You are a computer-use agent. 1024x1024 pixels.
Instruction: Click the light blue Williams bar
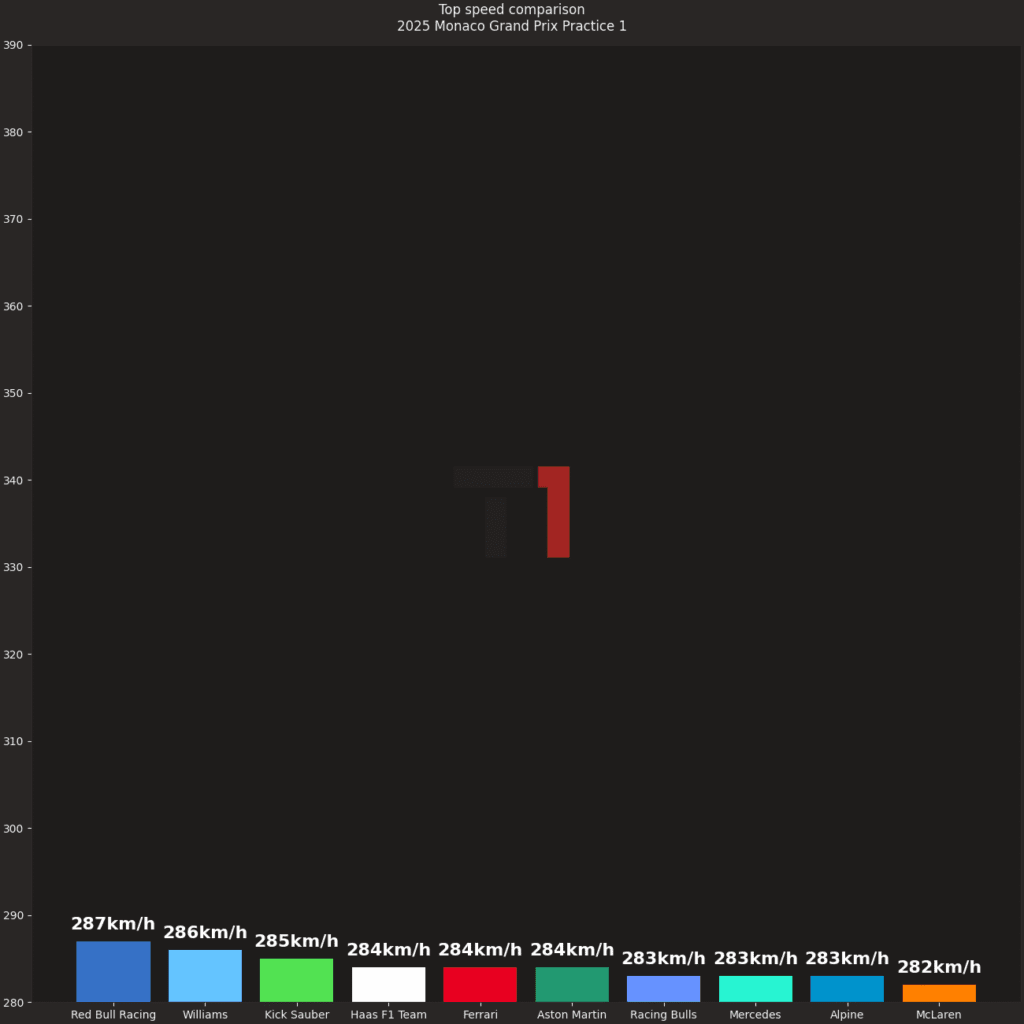(205, 976)
